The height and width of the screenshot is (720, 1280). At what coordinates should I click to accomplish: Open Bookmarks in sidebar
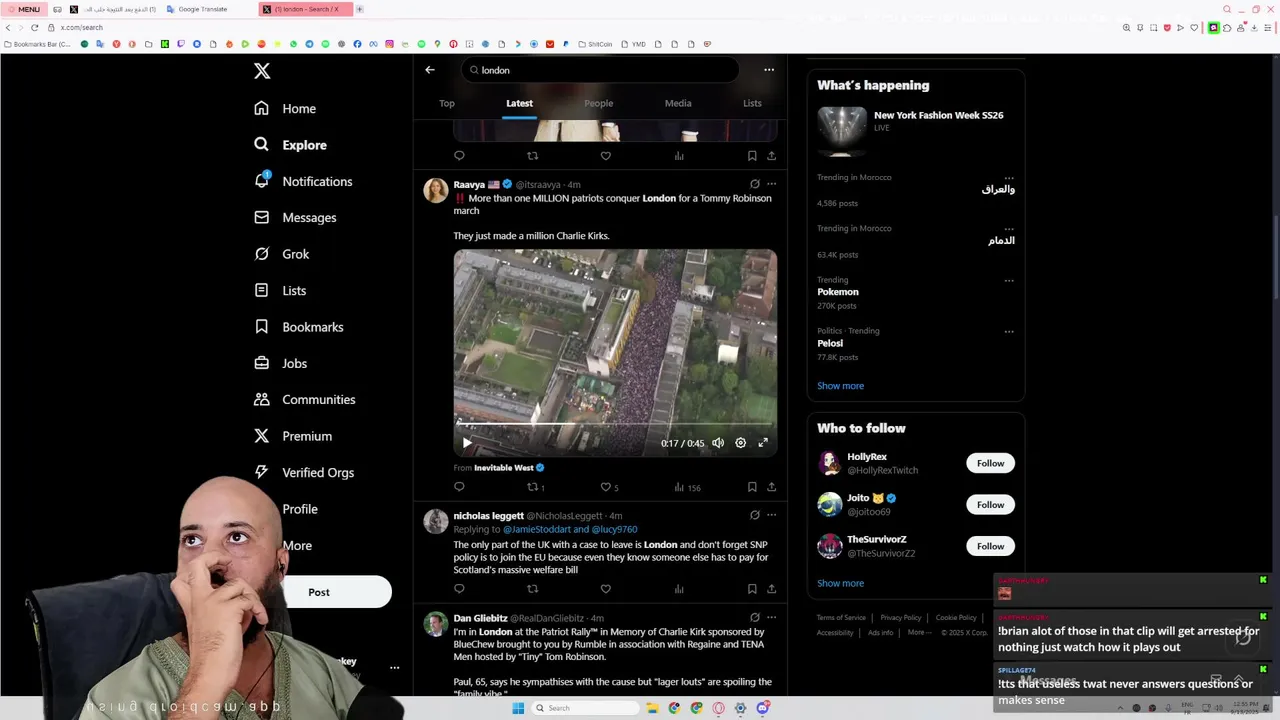pos(298,327)
